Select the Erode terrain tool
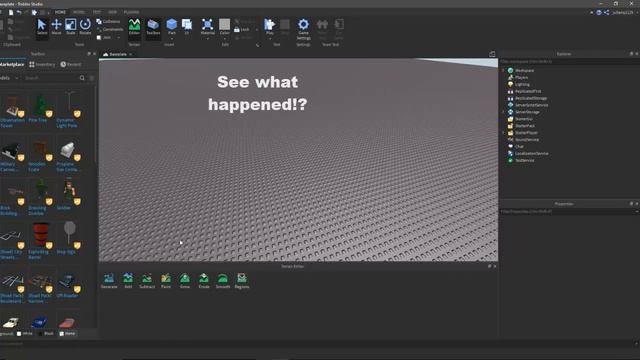Screen dimensions: 640x360 (x=204, y=281)
